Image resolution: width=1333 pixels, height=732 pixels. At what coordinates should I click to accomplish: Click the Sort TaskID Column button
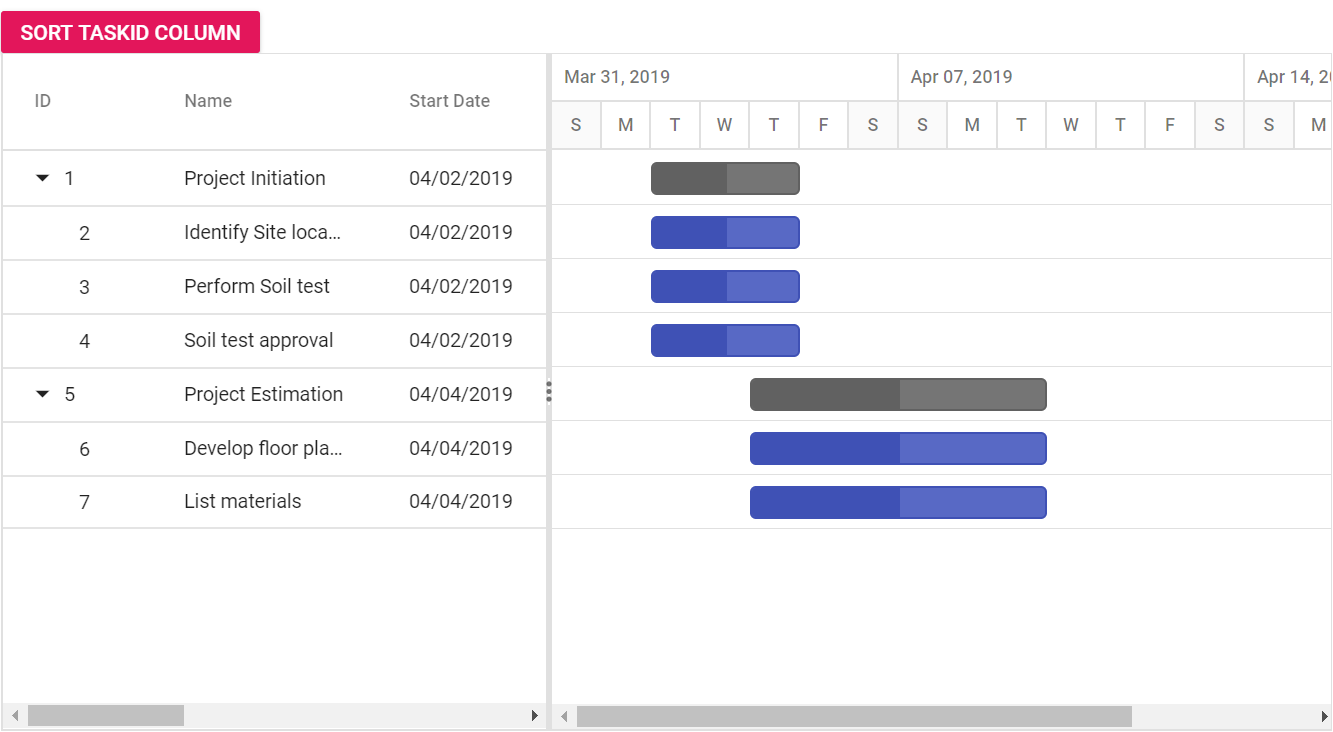click(x=130, y=32)
